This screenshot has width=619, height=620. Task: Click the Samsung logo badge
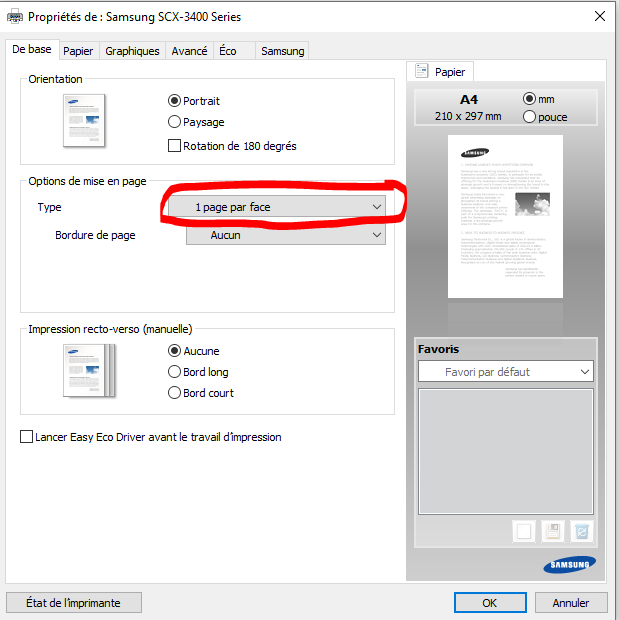[570, 565]
